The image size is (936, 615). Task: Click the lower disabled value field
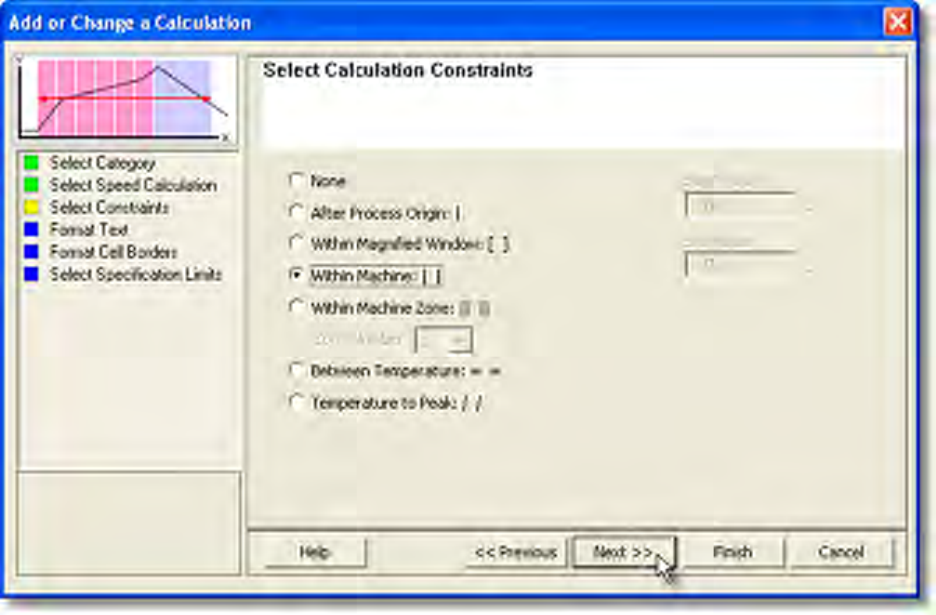741,263
